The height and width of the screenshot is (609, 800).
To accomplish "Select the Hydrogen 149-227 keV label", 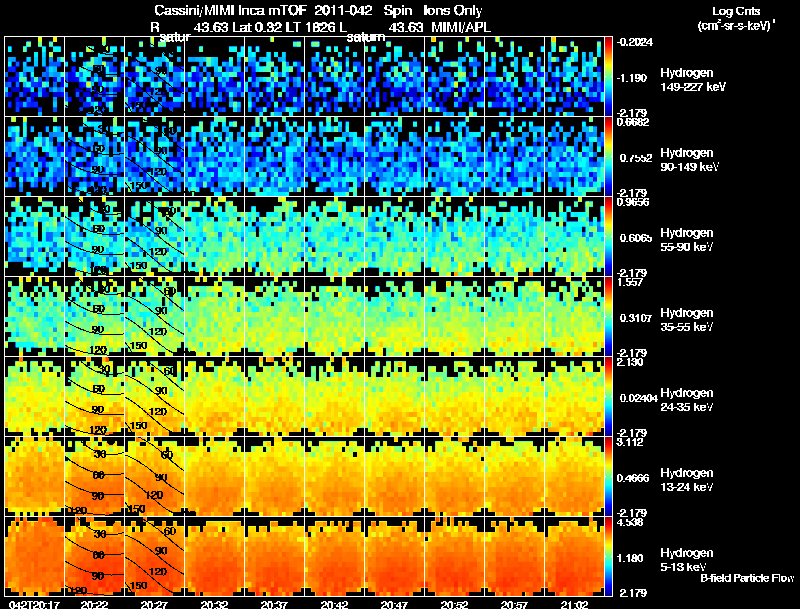I will tap(692, 80).
